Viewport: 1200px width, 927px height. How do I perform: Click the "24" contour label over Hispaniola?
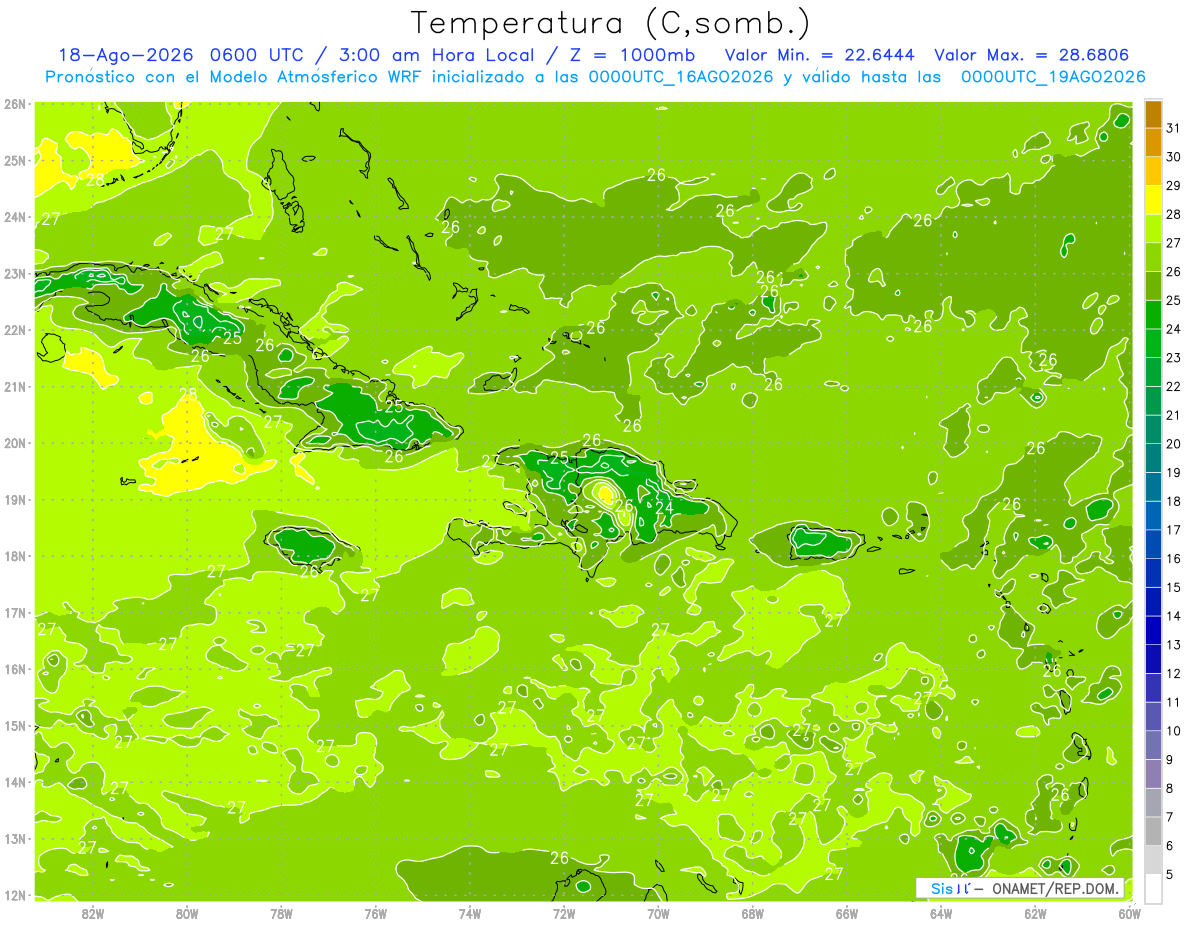tap(664, 508)
